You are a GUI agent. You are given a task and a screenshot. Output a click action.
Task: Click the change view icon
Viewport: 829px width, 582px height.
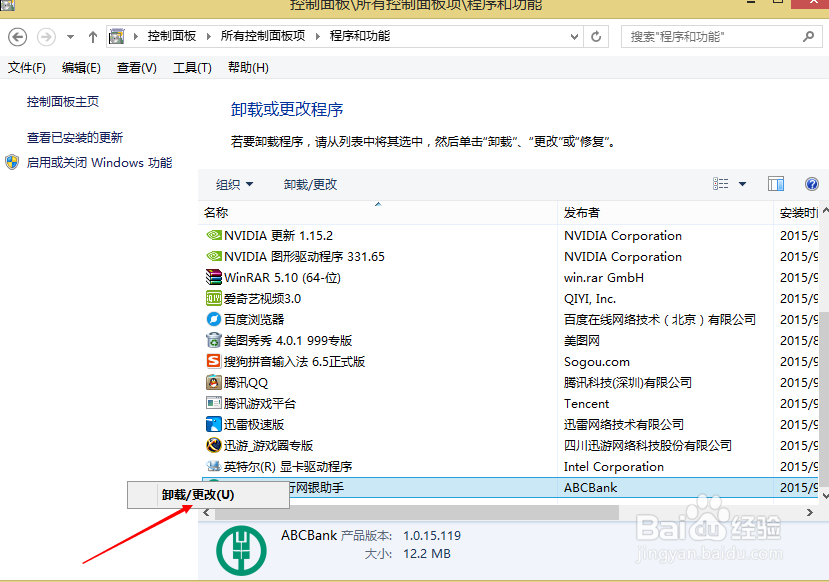coord(720,184)
